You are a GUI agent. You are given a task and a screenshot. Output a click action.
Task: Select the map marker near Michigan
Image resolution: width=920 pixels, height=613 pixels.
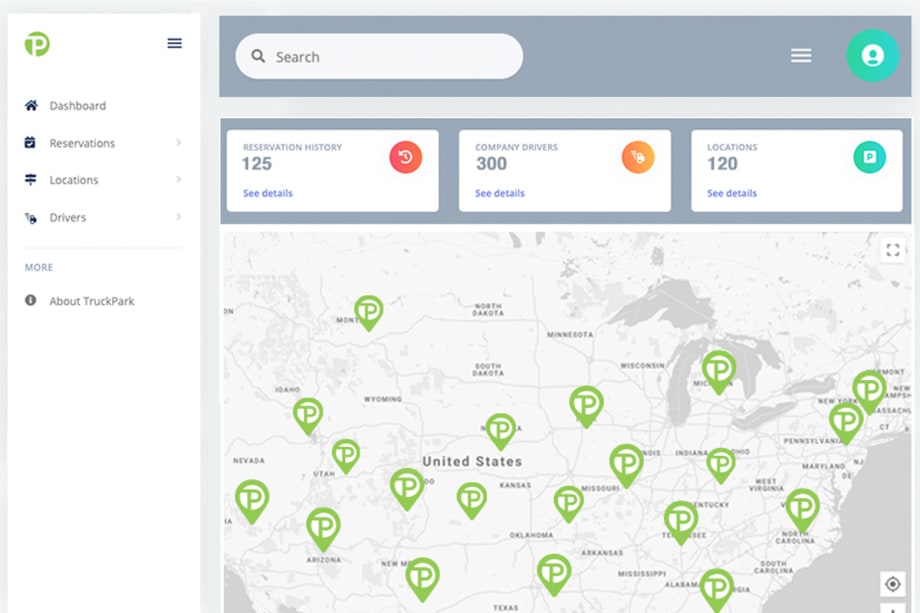721,368
